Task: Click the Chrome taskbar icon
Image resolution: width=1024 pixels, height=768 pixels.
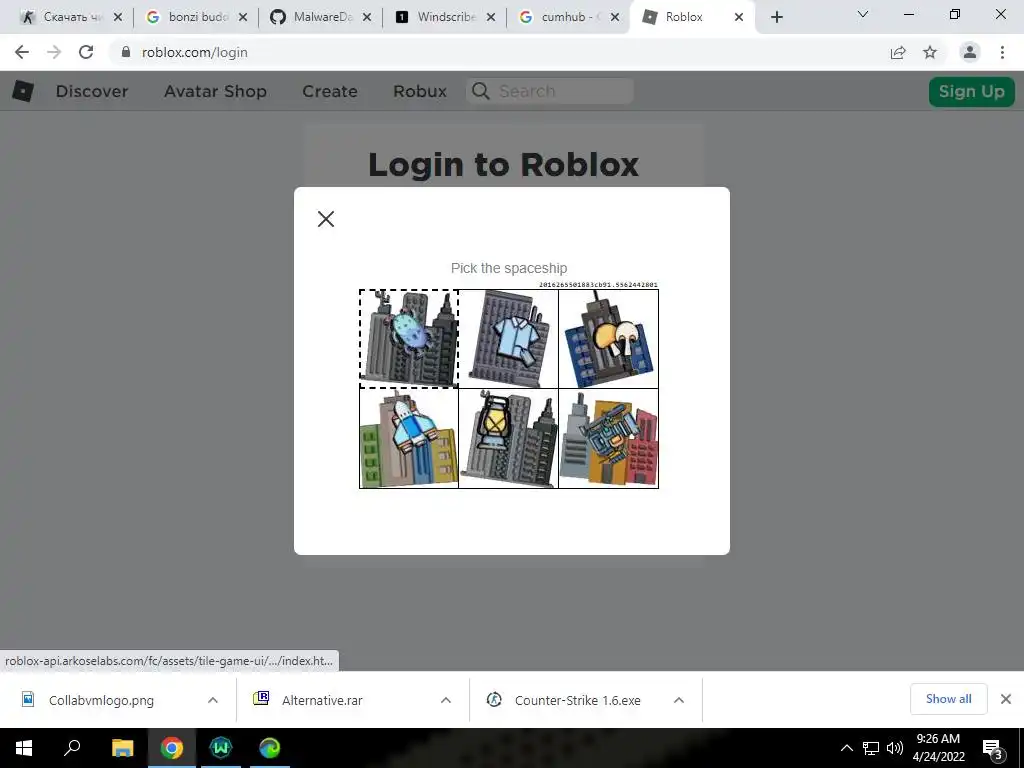Action: [172, 748]
